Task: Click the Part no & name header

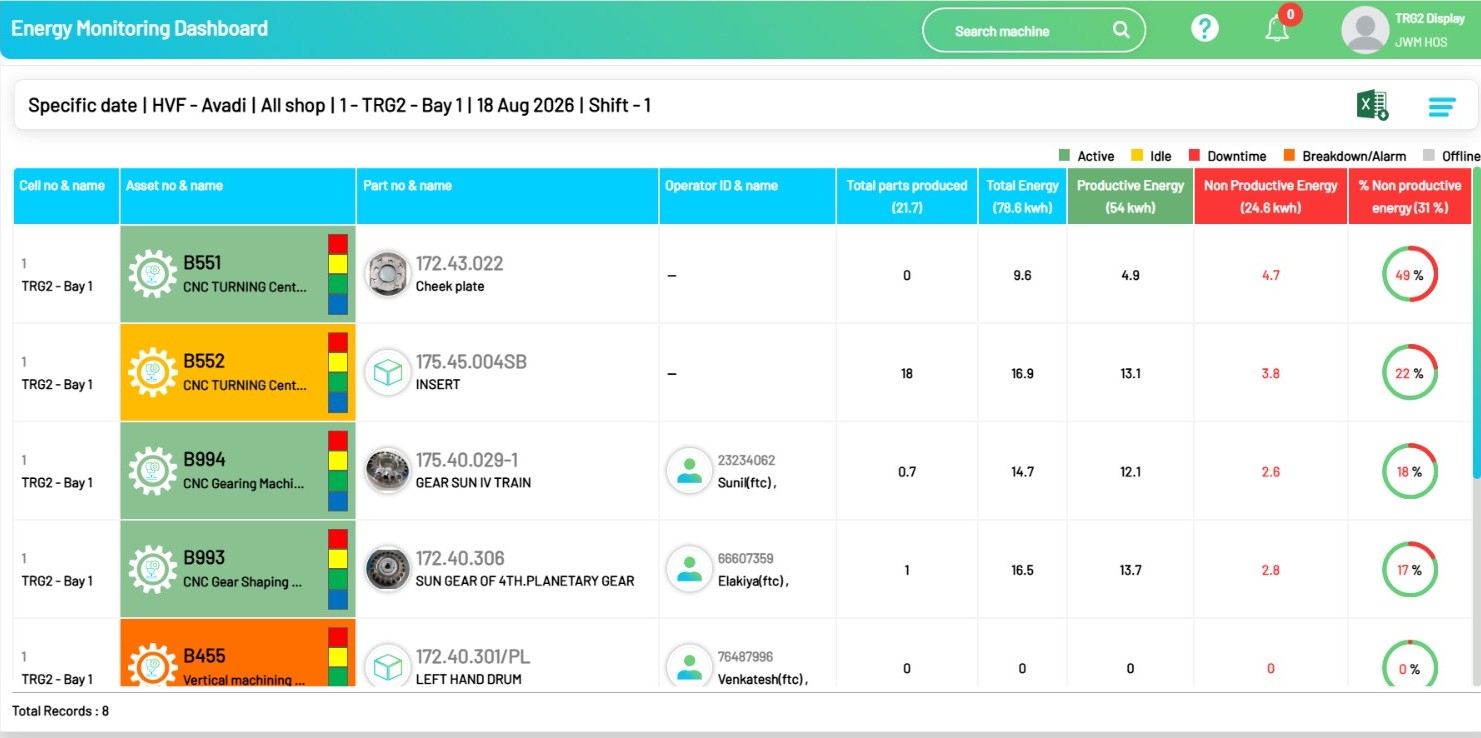Action: click(507, 196)
